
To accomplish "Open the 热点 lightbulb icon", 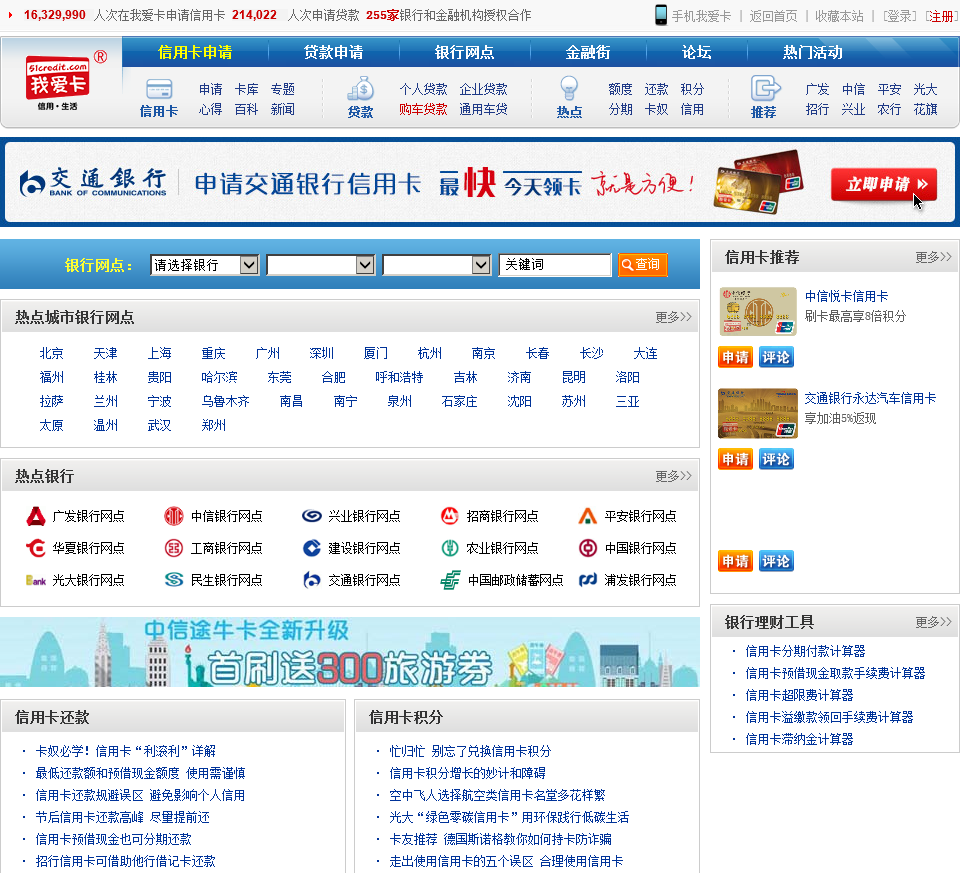I will click(569, 89).
